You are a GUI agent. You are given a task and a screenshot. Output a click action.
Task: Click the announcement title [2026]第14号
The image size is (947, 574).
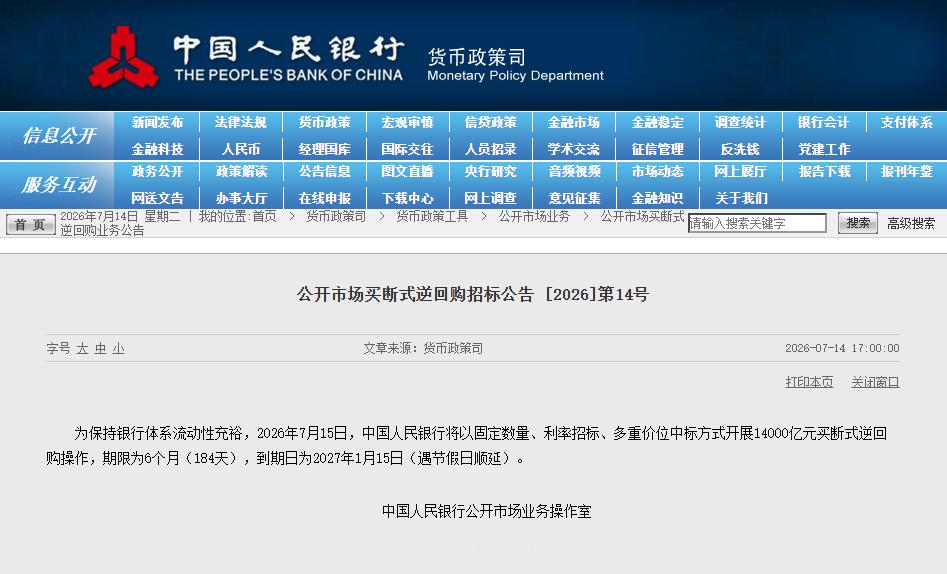pos(473,294)
